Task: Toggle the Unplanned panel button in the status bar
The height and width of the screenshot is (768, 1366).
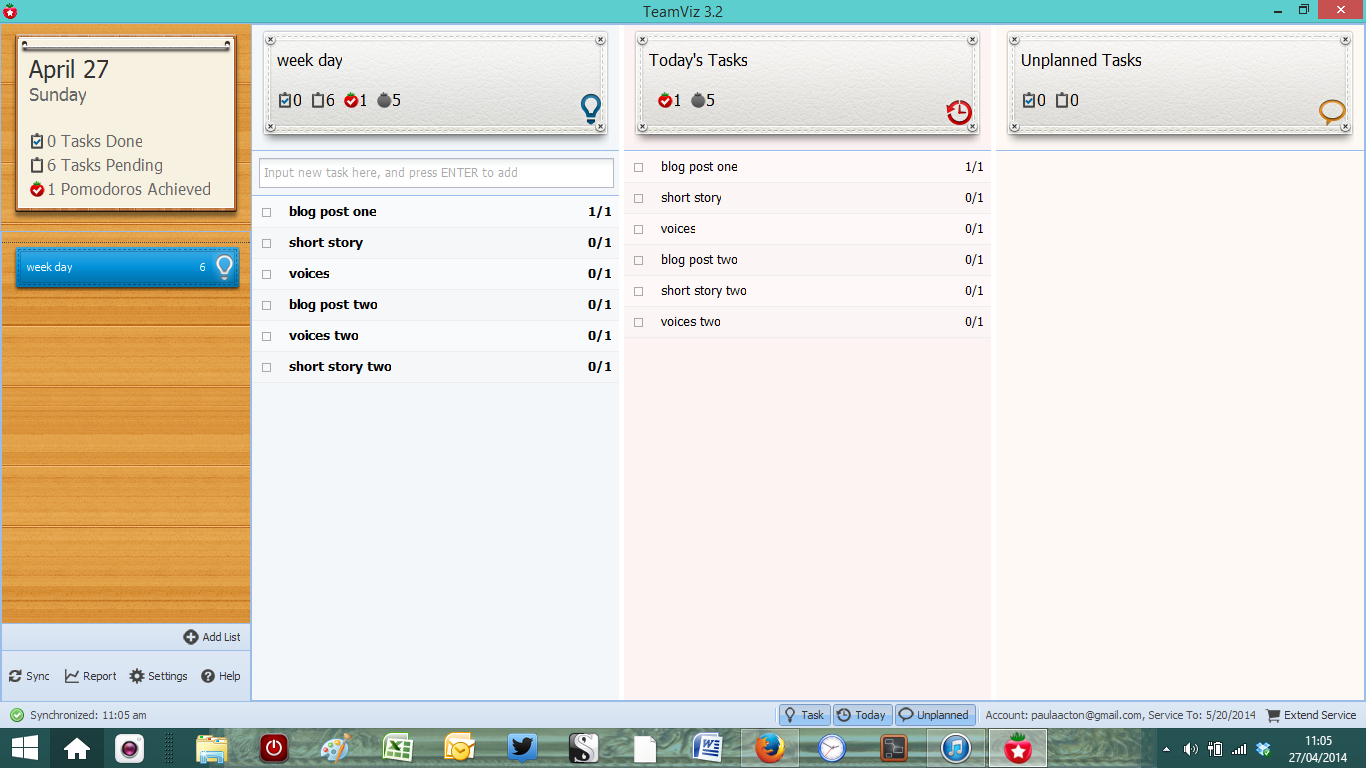Action: 935,715
